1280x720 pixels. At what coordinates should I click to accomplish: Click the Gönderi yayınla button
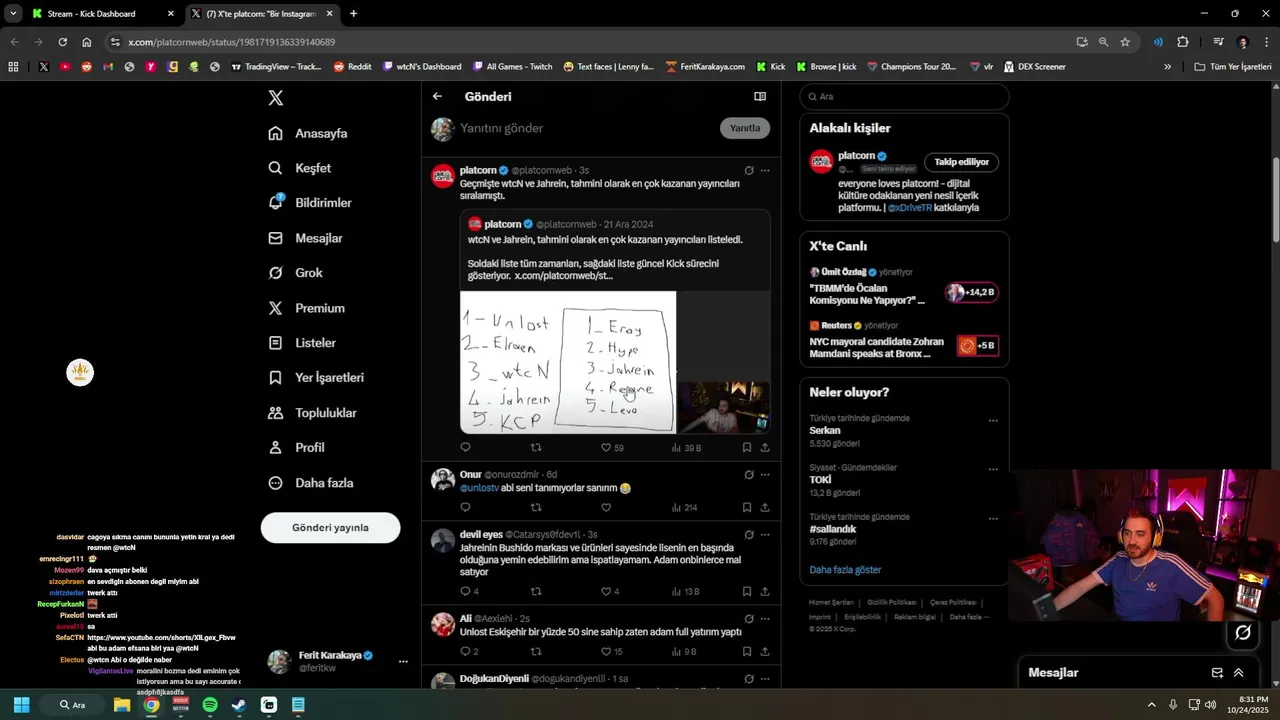(330, 528)
